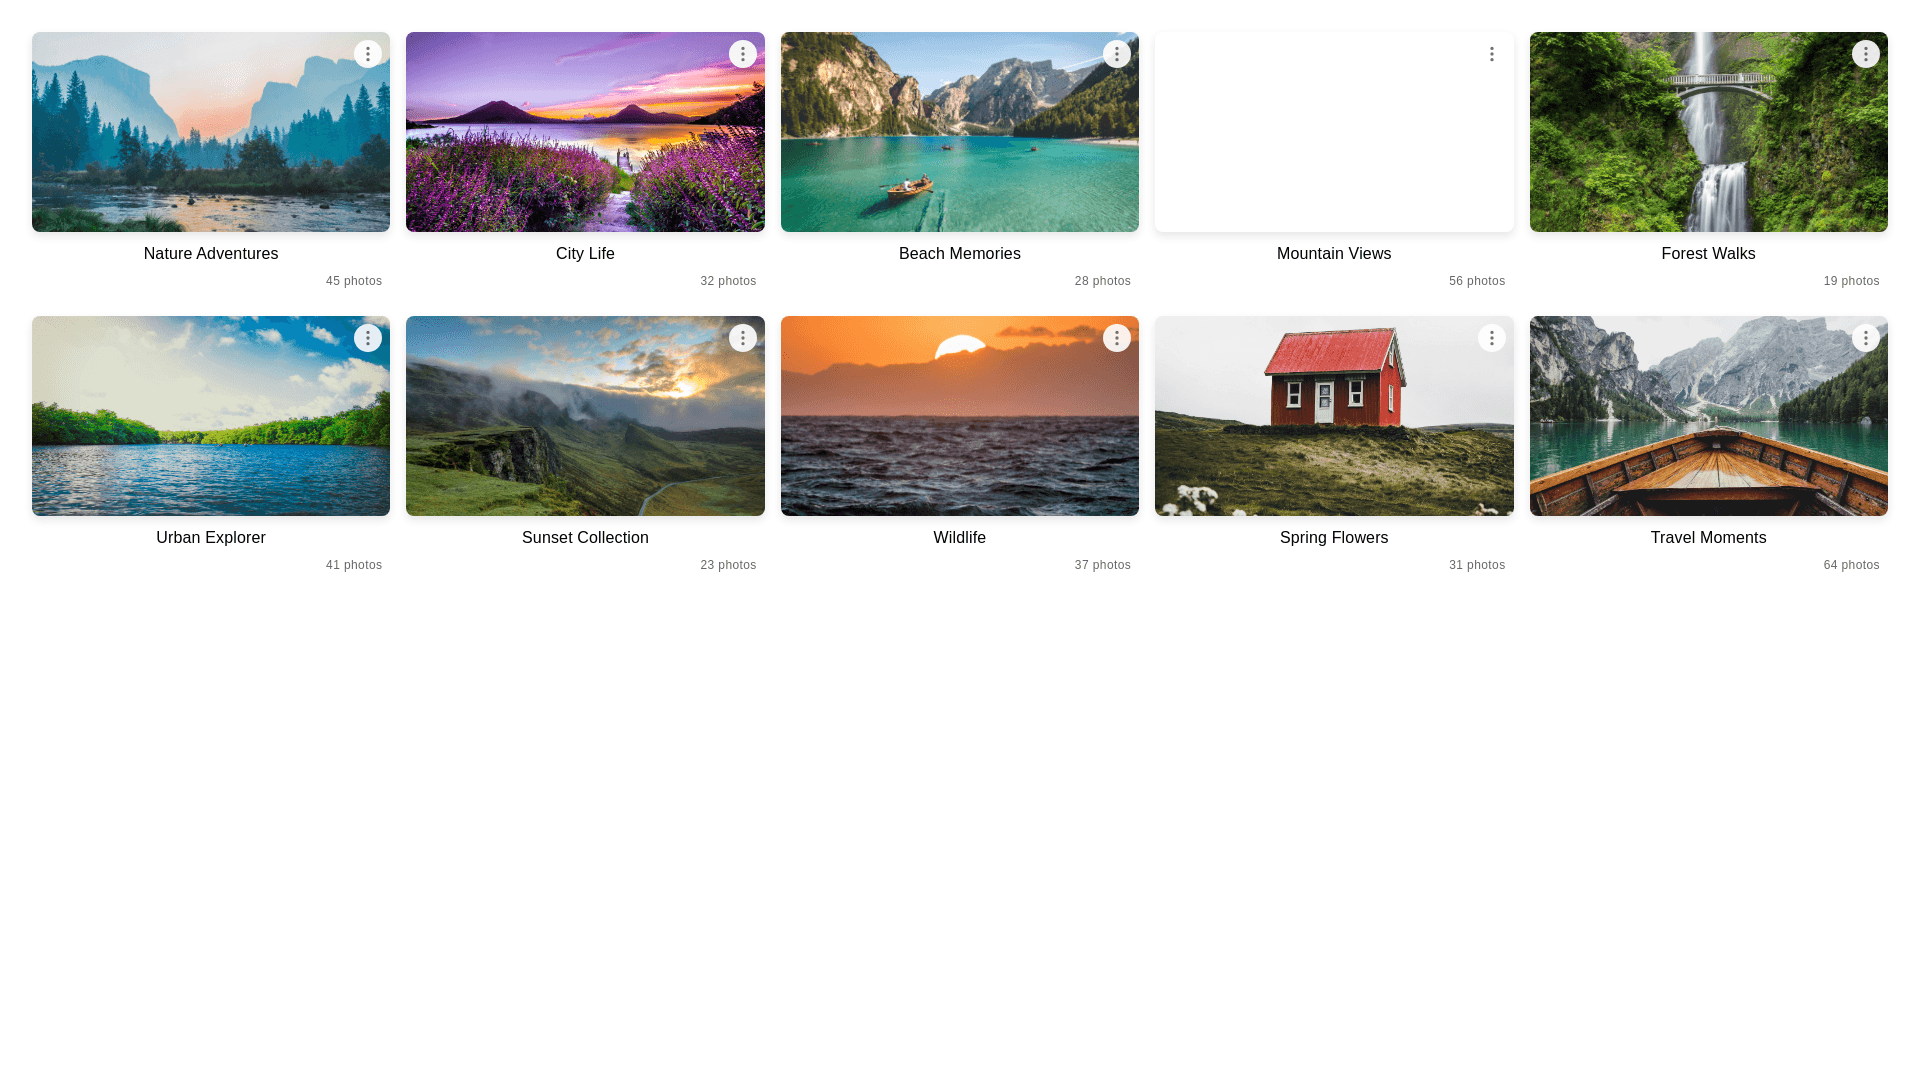Open blank Mountain Views album cover

tap(1334, 132)
